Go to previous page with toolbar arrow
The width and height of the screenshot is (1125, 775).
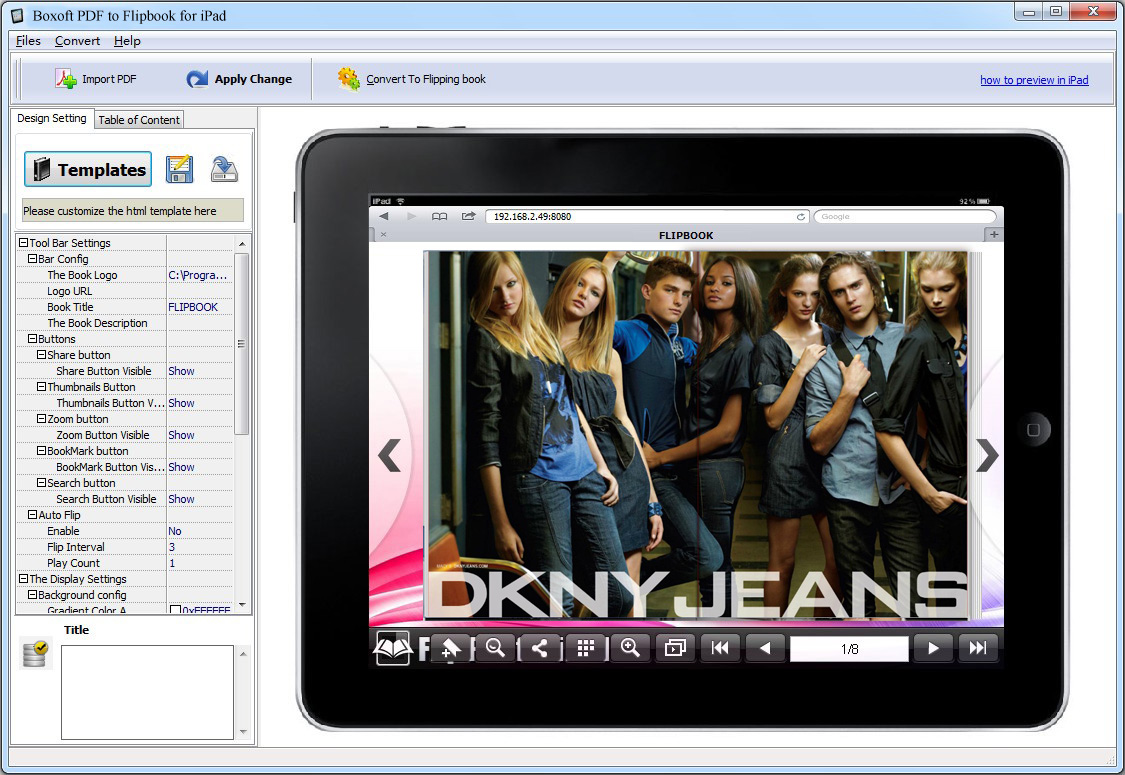pyautogui.click(x=765, y=649)
